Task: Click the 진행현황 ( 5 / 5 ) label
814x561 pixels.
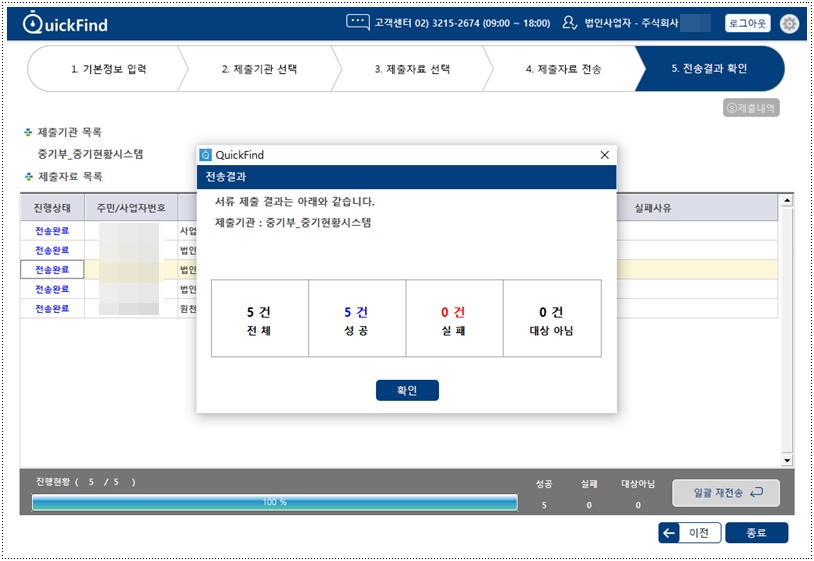Action: [x=86, y=482]
